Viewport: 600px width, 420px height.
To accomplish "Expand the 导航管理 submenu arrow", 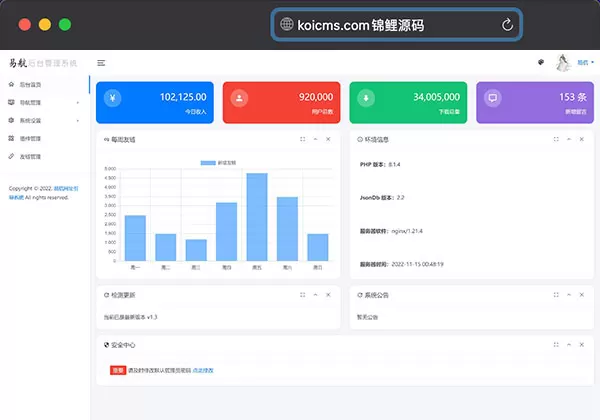I will (x=78, y=103).
